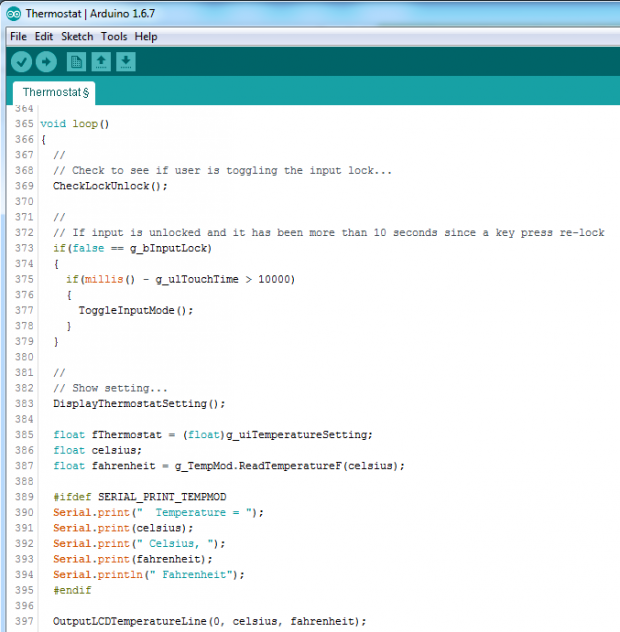Click the '#endif' directive
Viewport: 620px width, 632px height.
point(72,590)
